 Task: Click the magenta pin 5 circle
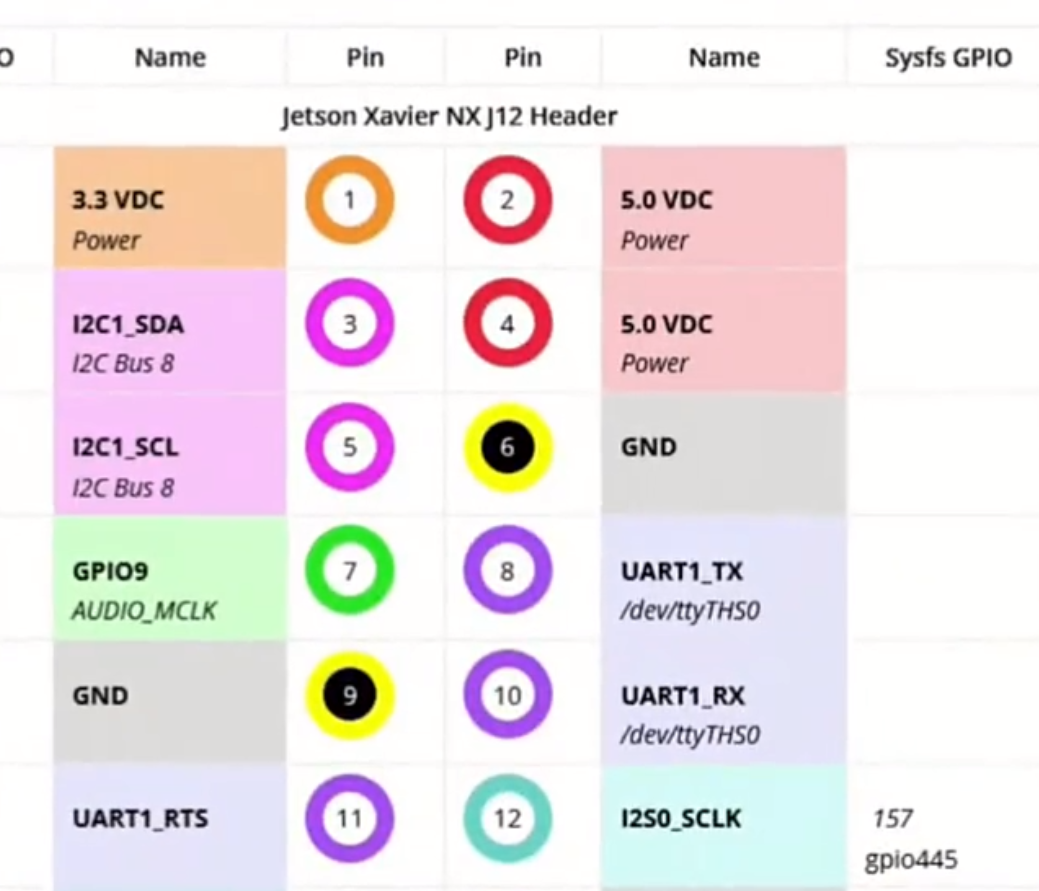click(x=349, y=447)
